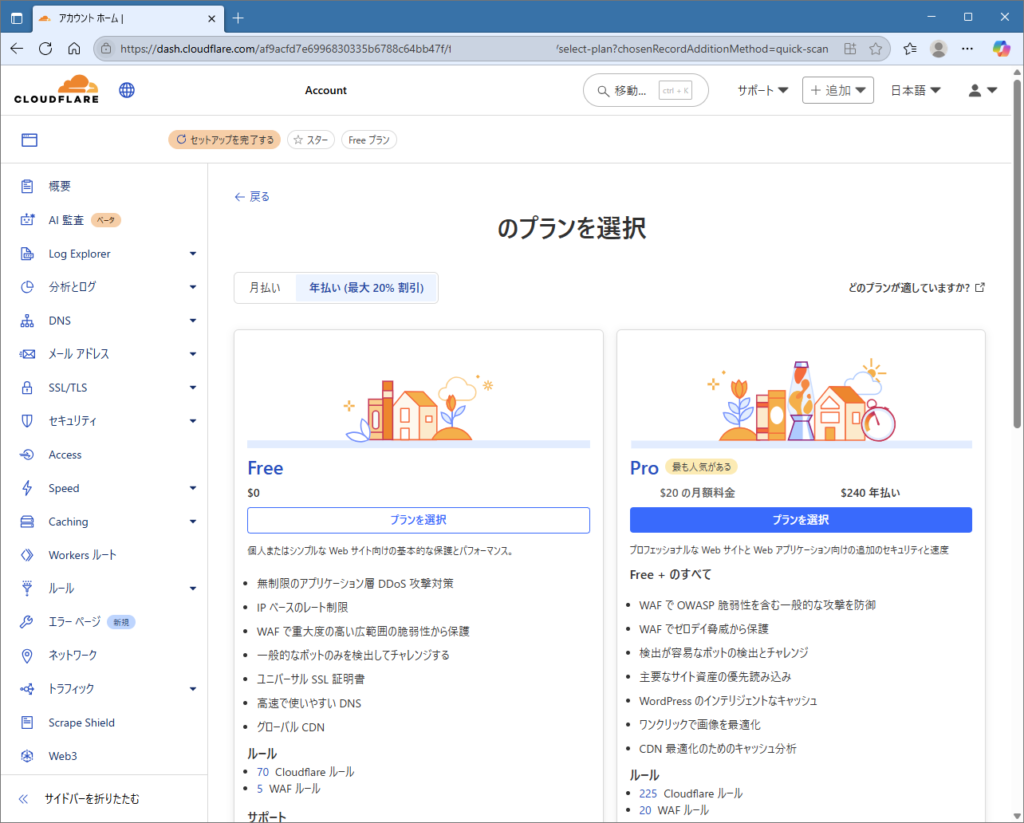This screenshot has height=823, width=1024.
Task: Click the browser refresh icon
Action: 45,48
